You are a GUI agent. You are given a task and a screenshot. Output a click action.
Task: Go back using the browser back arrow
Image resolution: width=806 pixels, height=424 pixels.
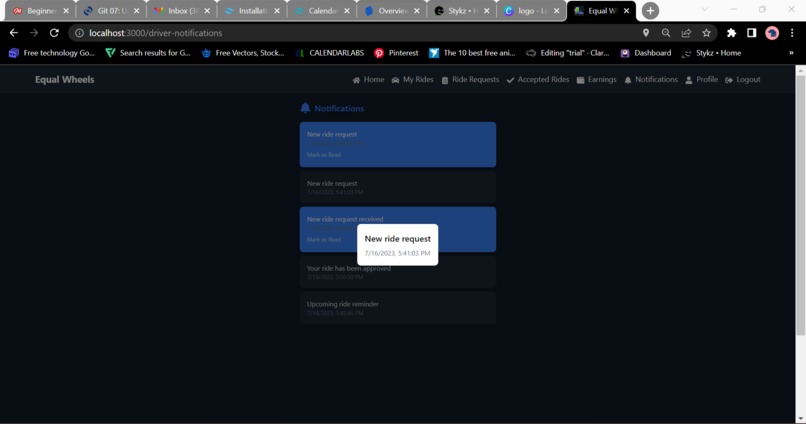(14, 33)
